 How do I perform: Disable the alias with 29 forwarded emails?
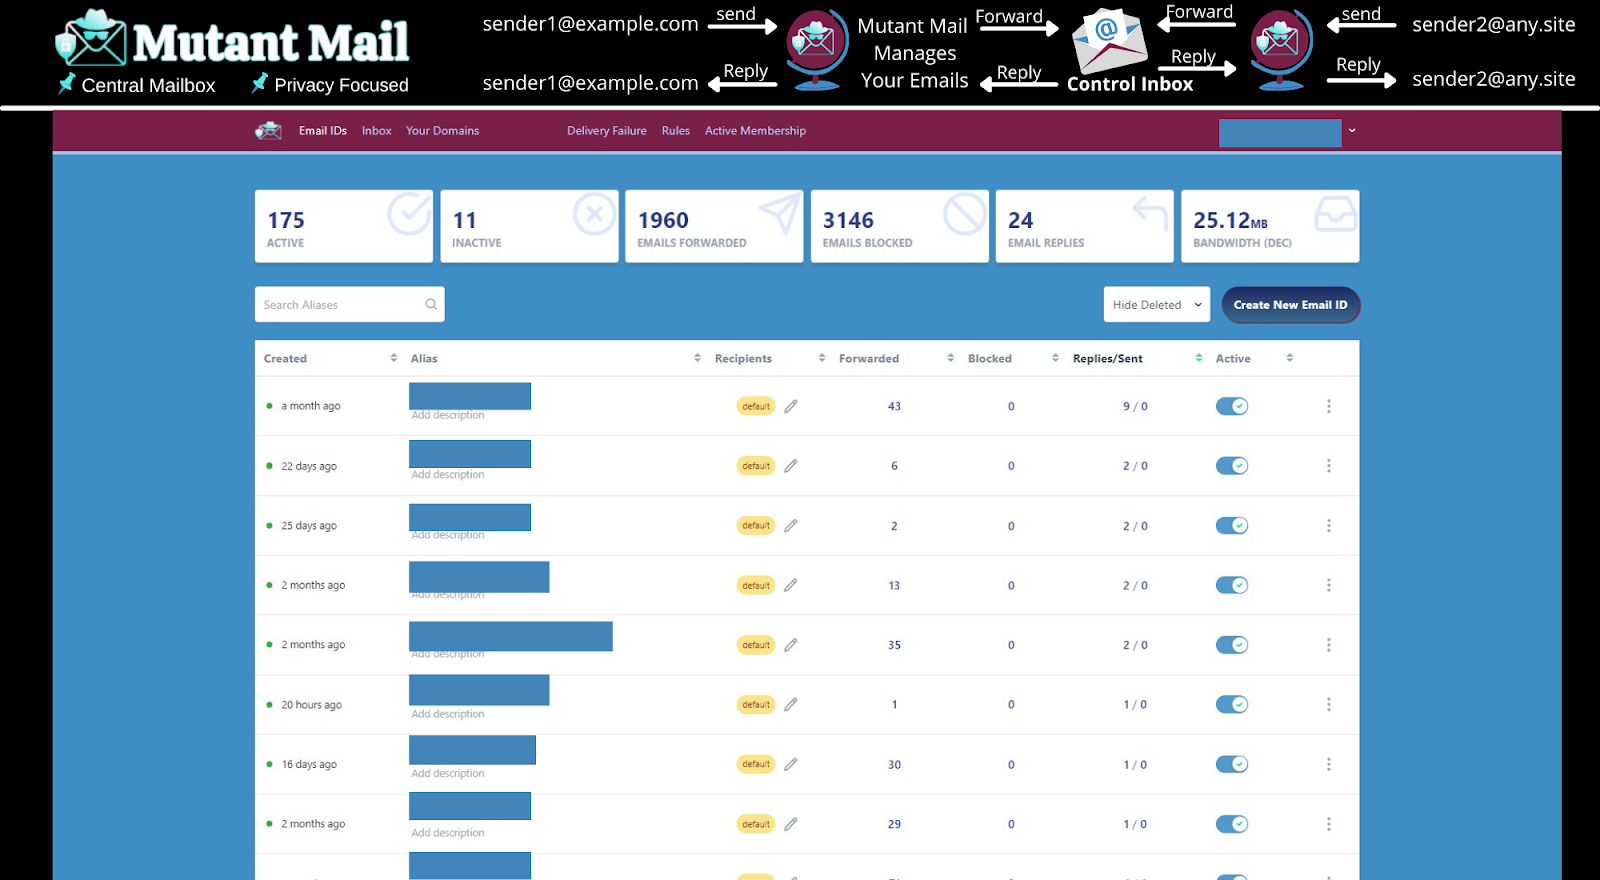coord(1232,824)
